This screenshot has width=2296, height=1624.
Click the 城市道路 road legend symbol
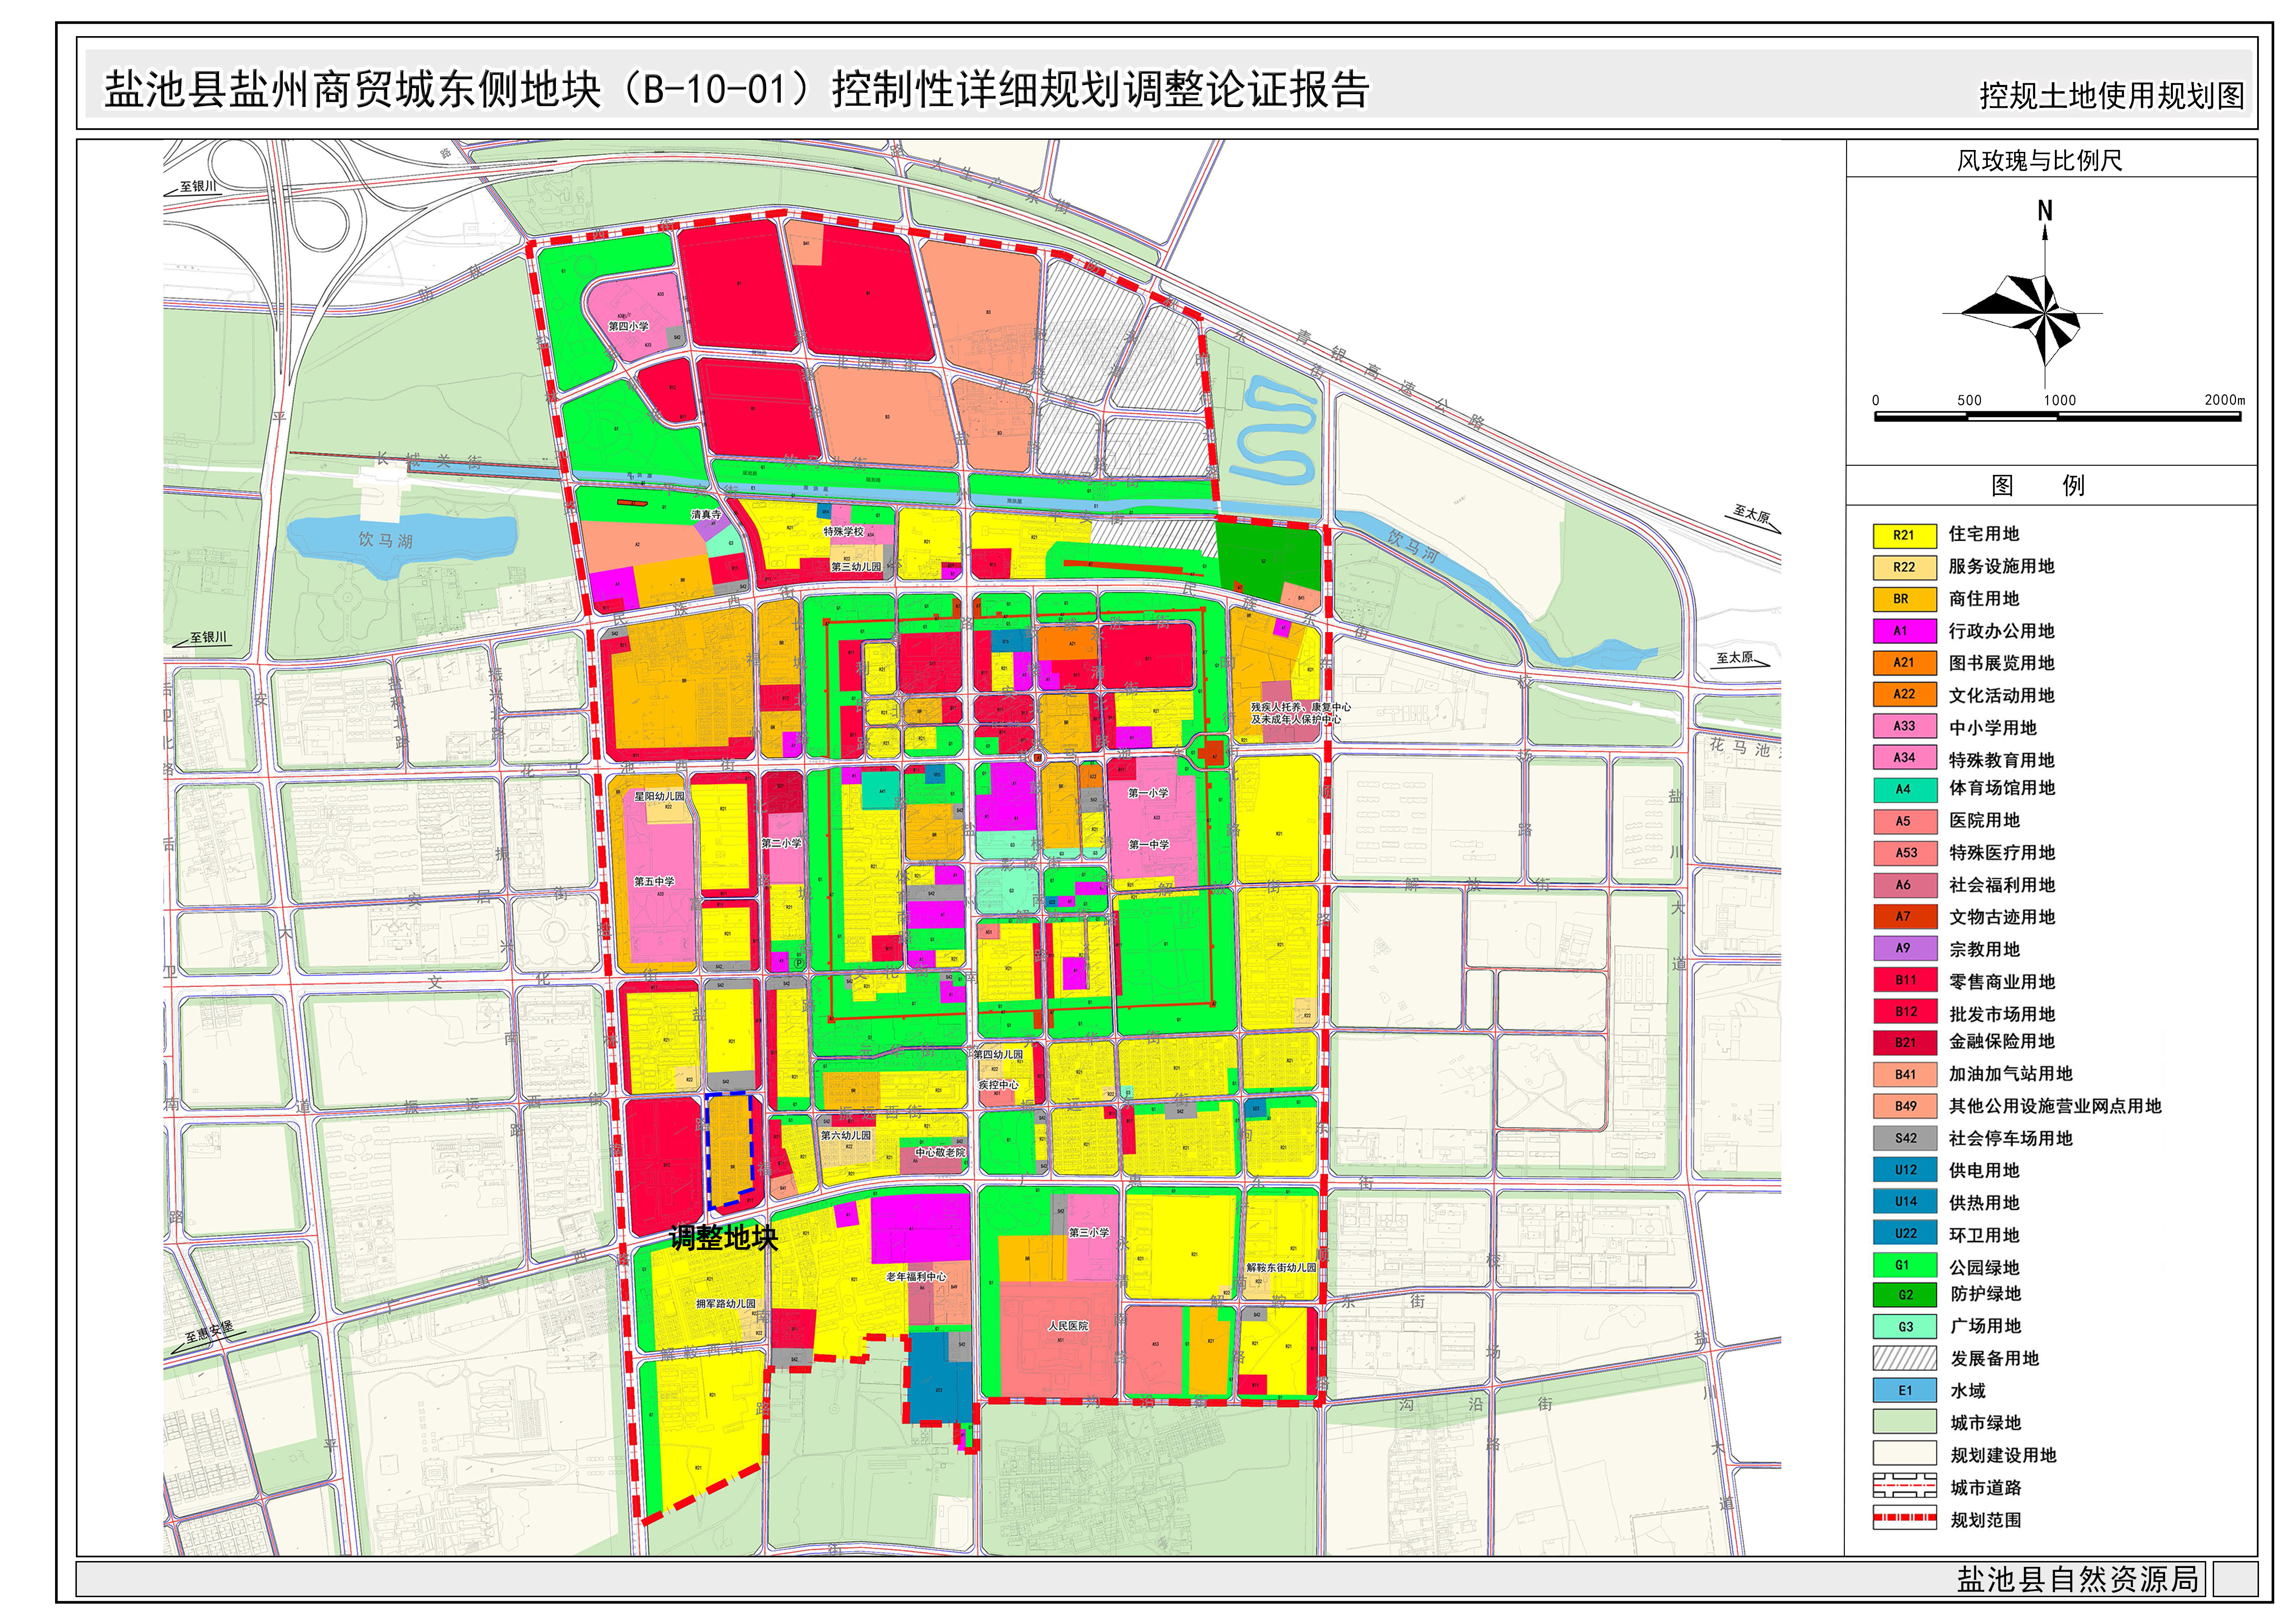(x=1904, y=1486)
